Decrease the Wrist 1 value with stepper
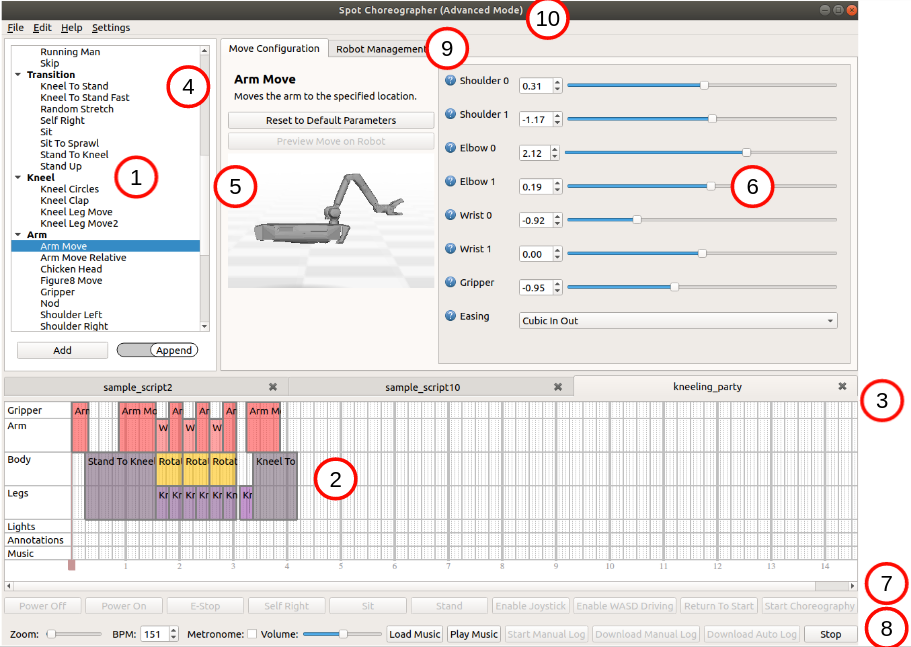 point(558,257)
